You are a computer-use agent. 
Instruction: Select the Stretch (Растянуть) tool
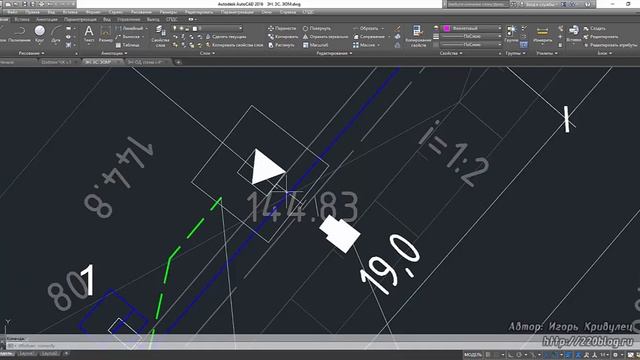[x=281, y=45]
